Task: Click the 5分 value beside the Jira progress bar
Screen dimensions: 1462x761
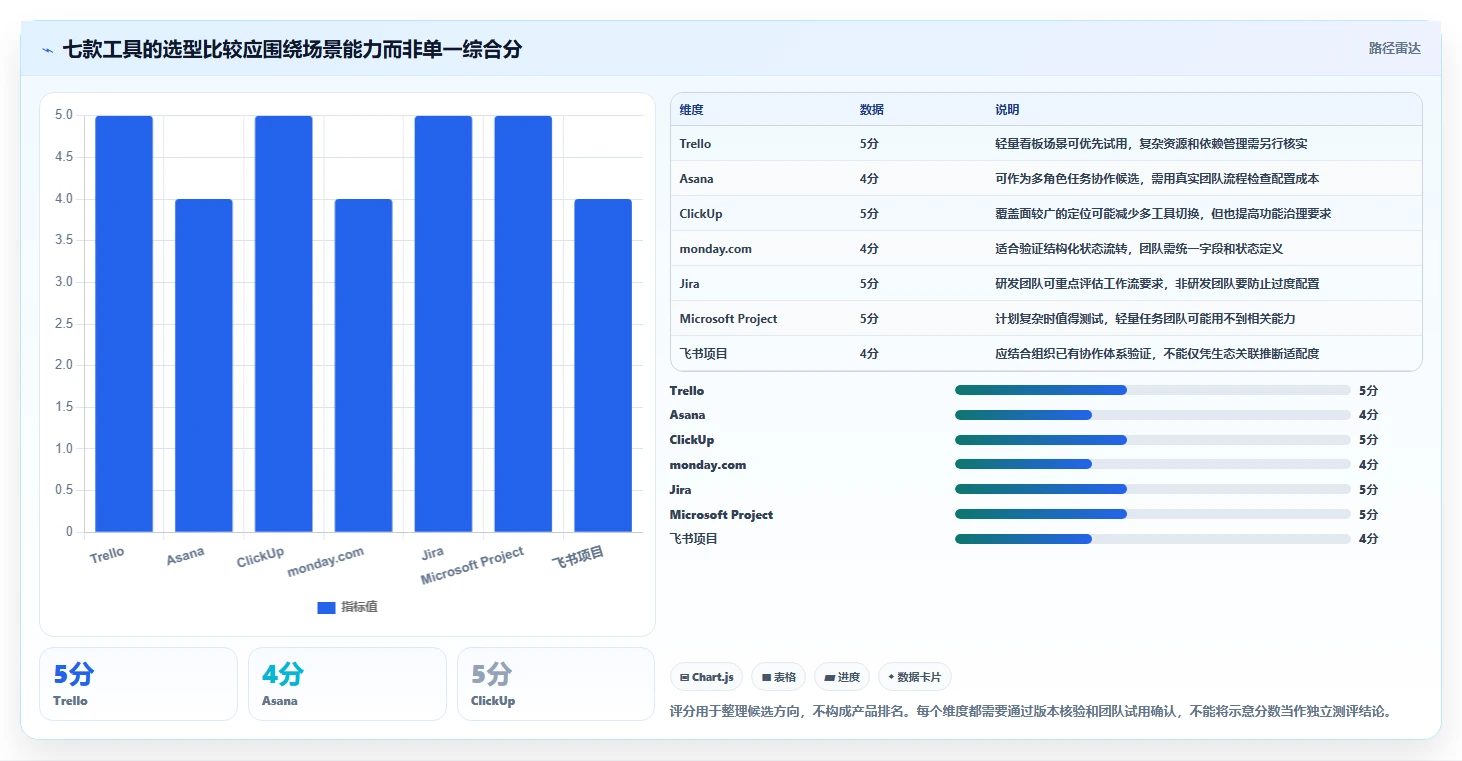Action: click(x=1368, y=490)
